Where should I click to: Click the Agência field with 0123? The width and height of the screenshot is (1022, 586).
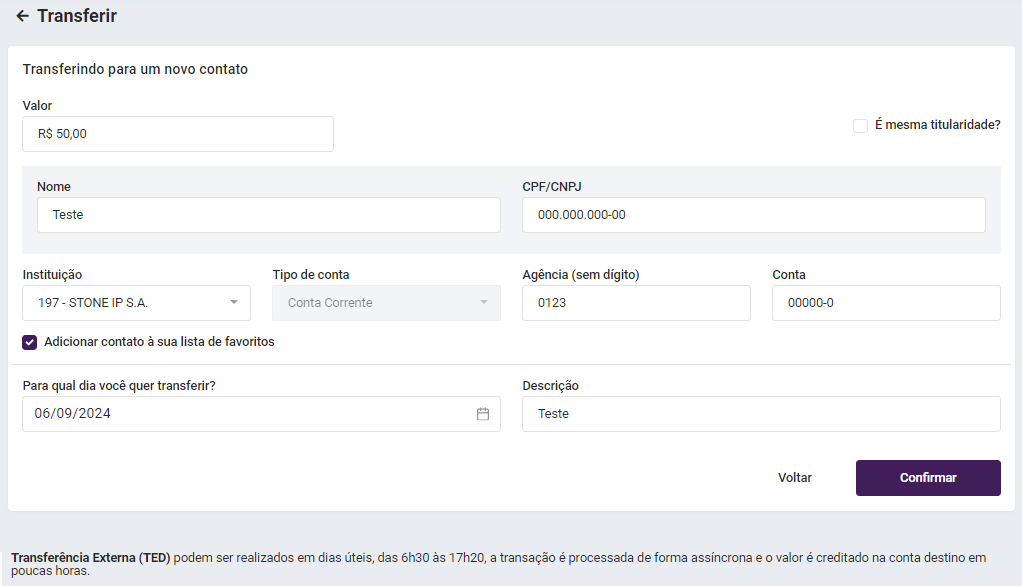(635, 303)
